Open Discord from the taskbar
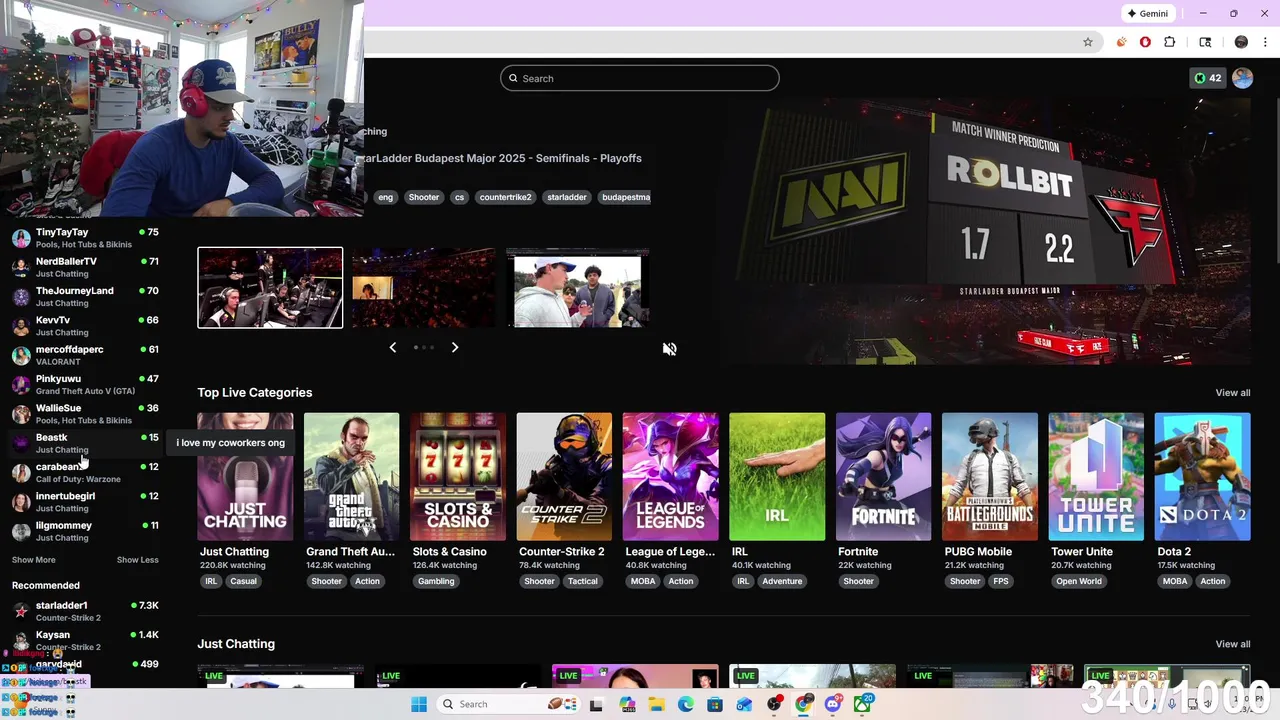Image resolution: width=1280 pixels, height=720 pixels. 833,704
